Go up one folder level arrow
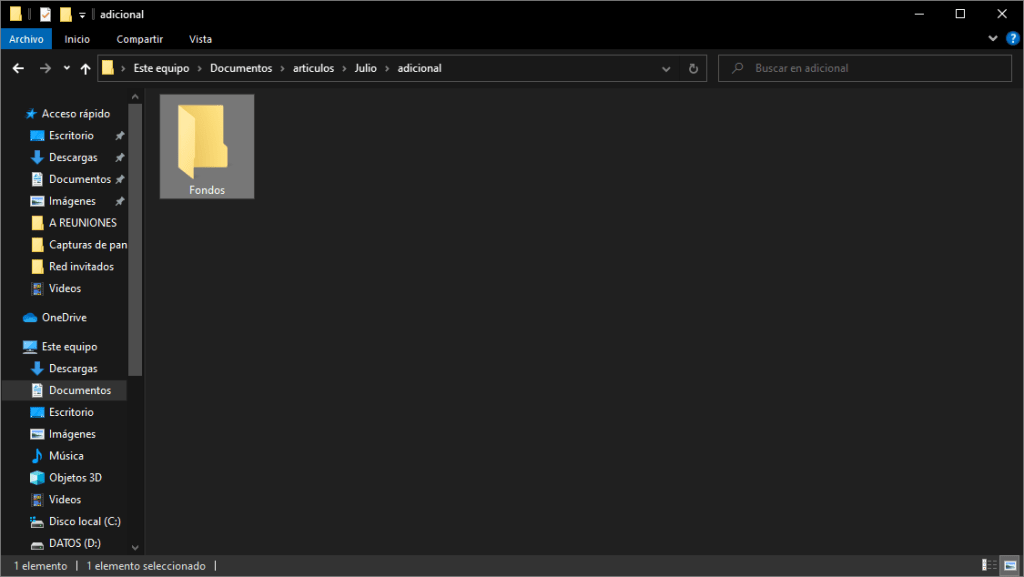The image size is (1024, 577). [x=85, y=68]
